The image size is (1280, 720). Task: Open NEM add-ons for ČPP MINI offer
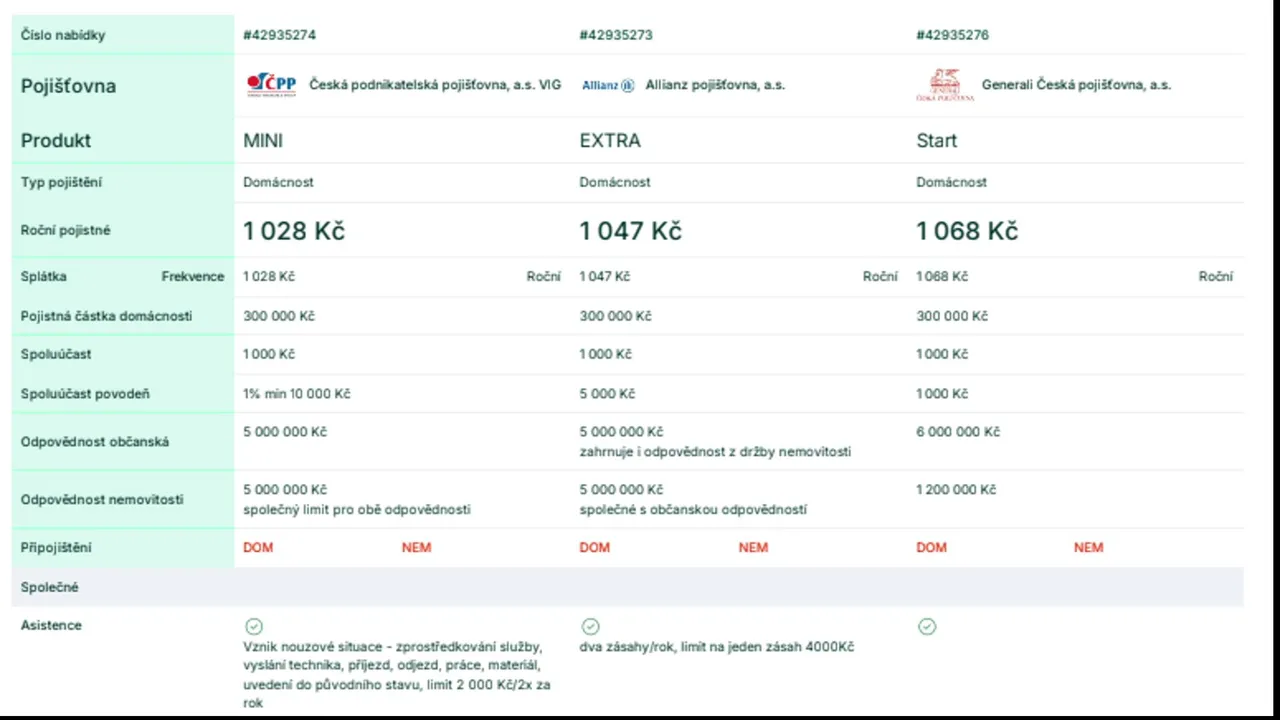point(417,547)
